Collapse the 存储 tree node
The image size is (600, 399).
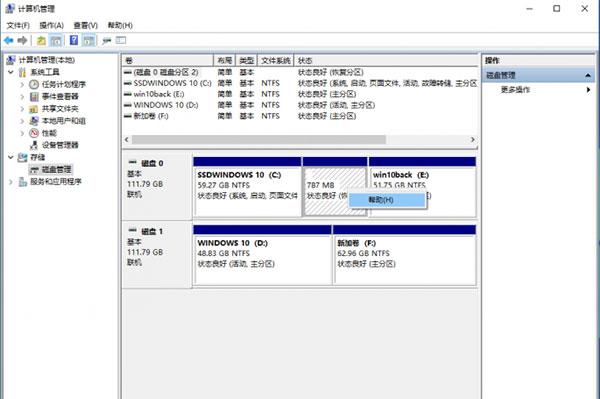(10, 157)
